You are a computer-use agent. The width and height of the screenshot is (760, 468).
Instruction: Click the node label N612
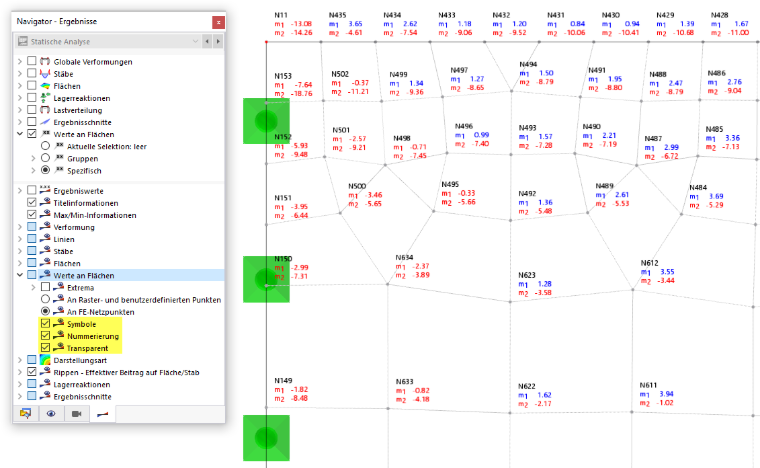[x=649, y=263]
